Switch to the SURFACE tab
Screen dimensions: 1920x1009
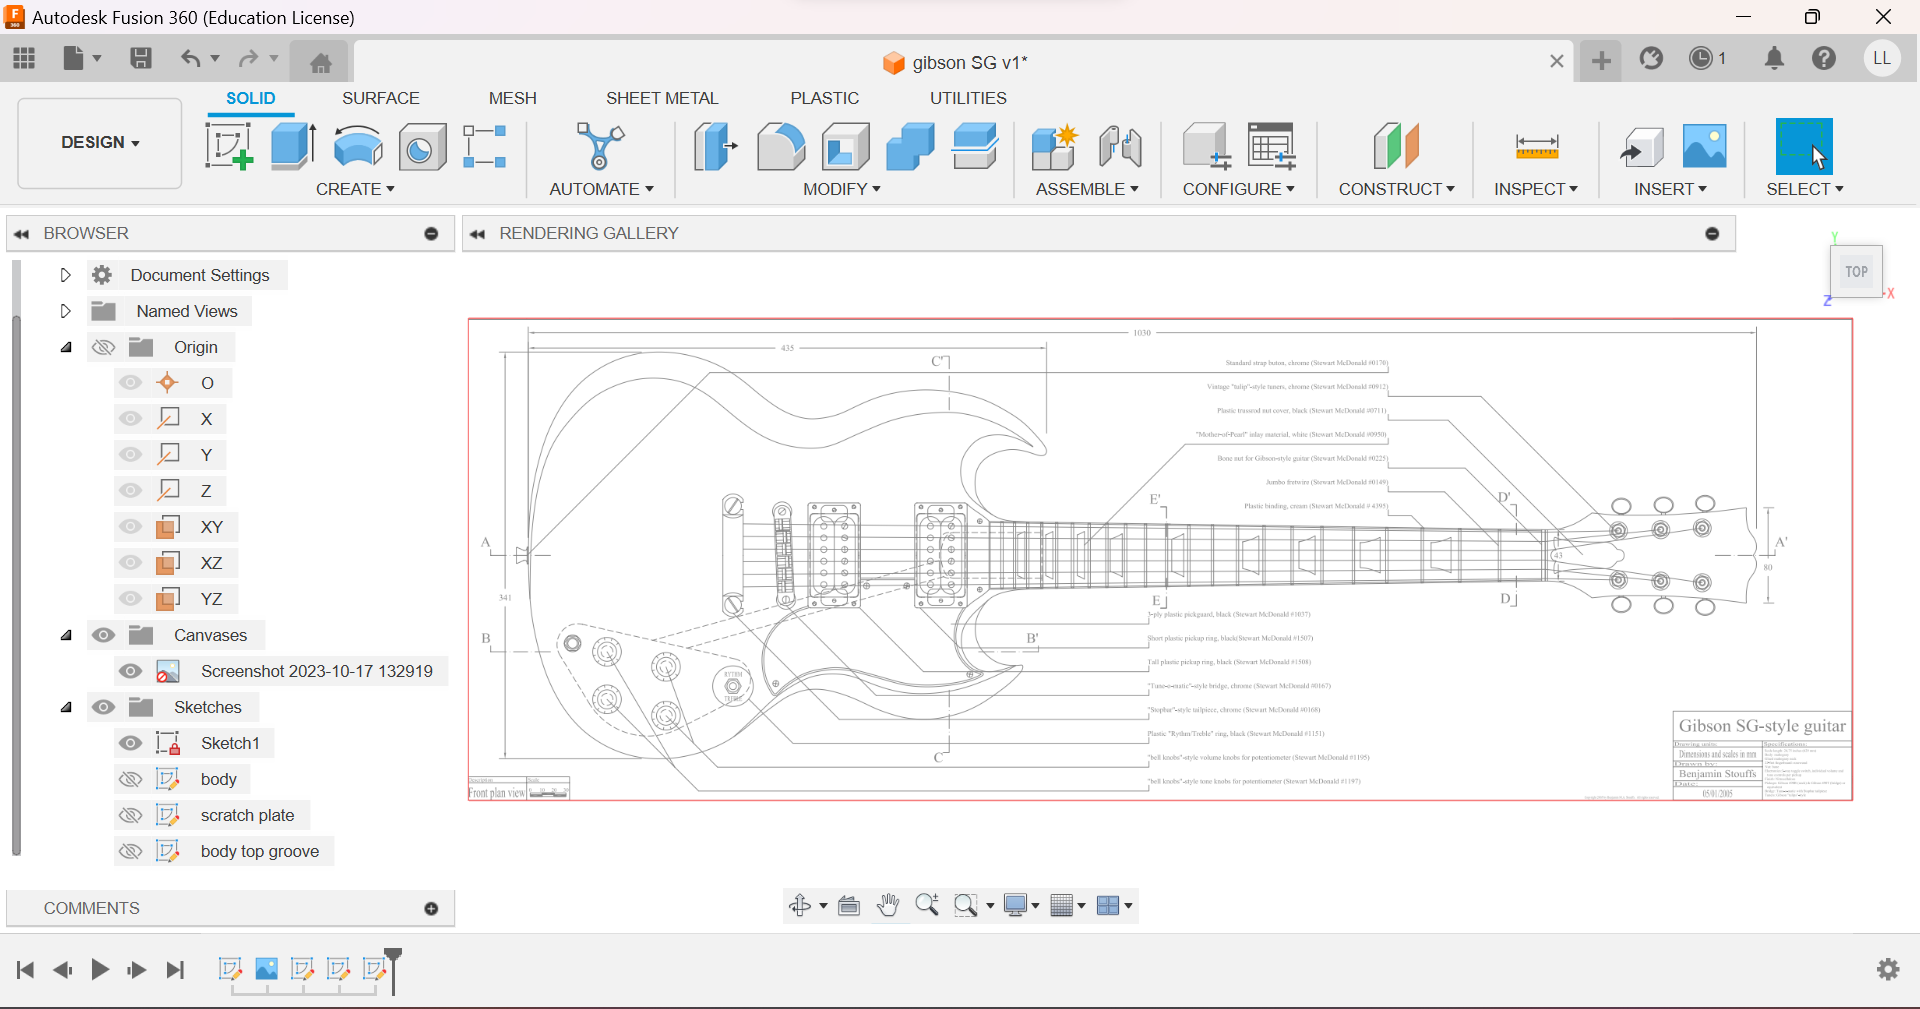click(381, 98)
